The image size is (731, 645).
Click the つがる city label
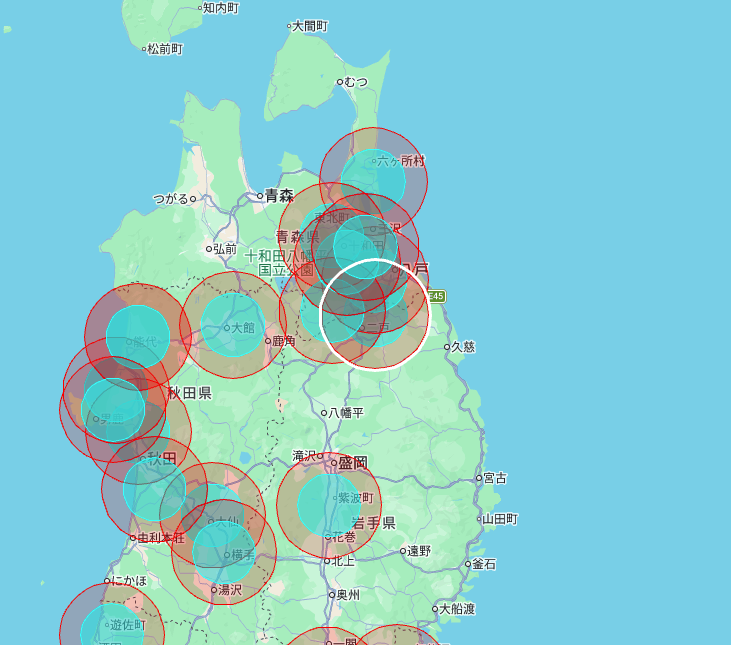click(x=171, y=199)
